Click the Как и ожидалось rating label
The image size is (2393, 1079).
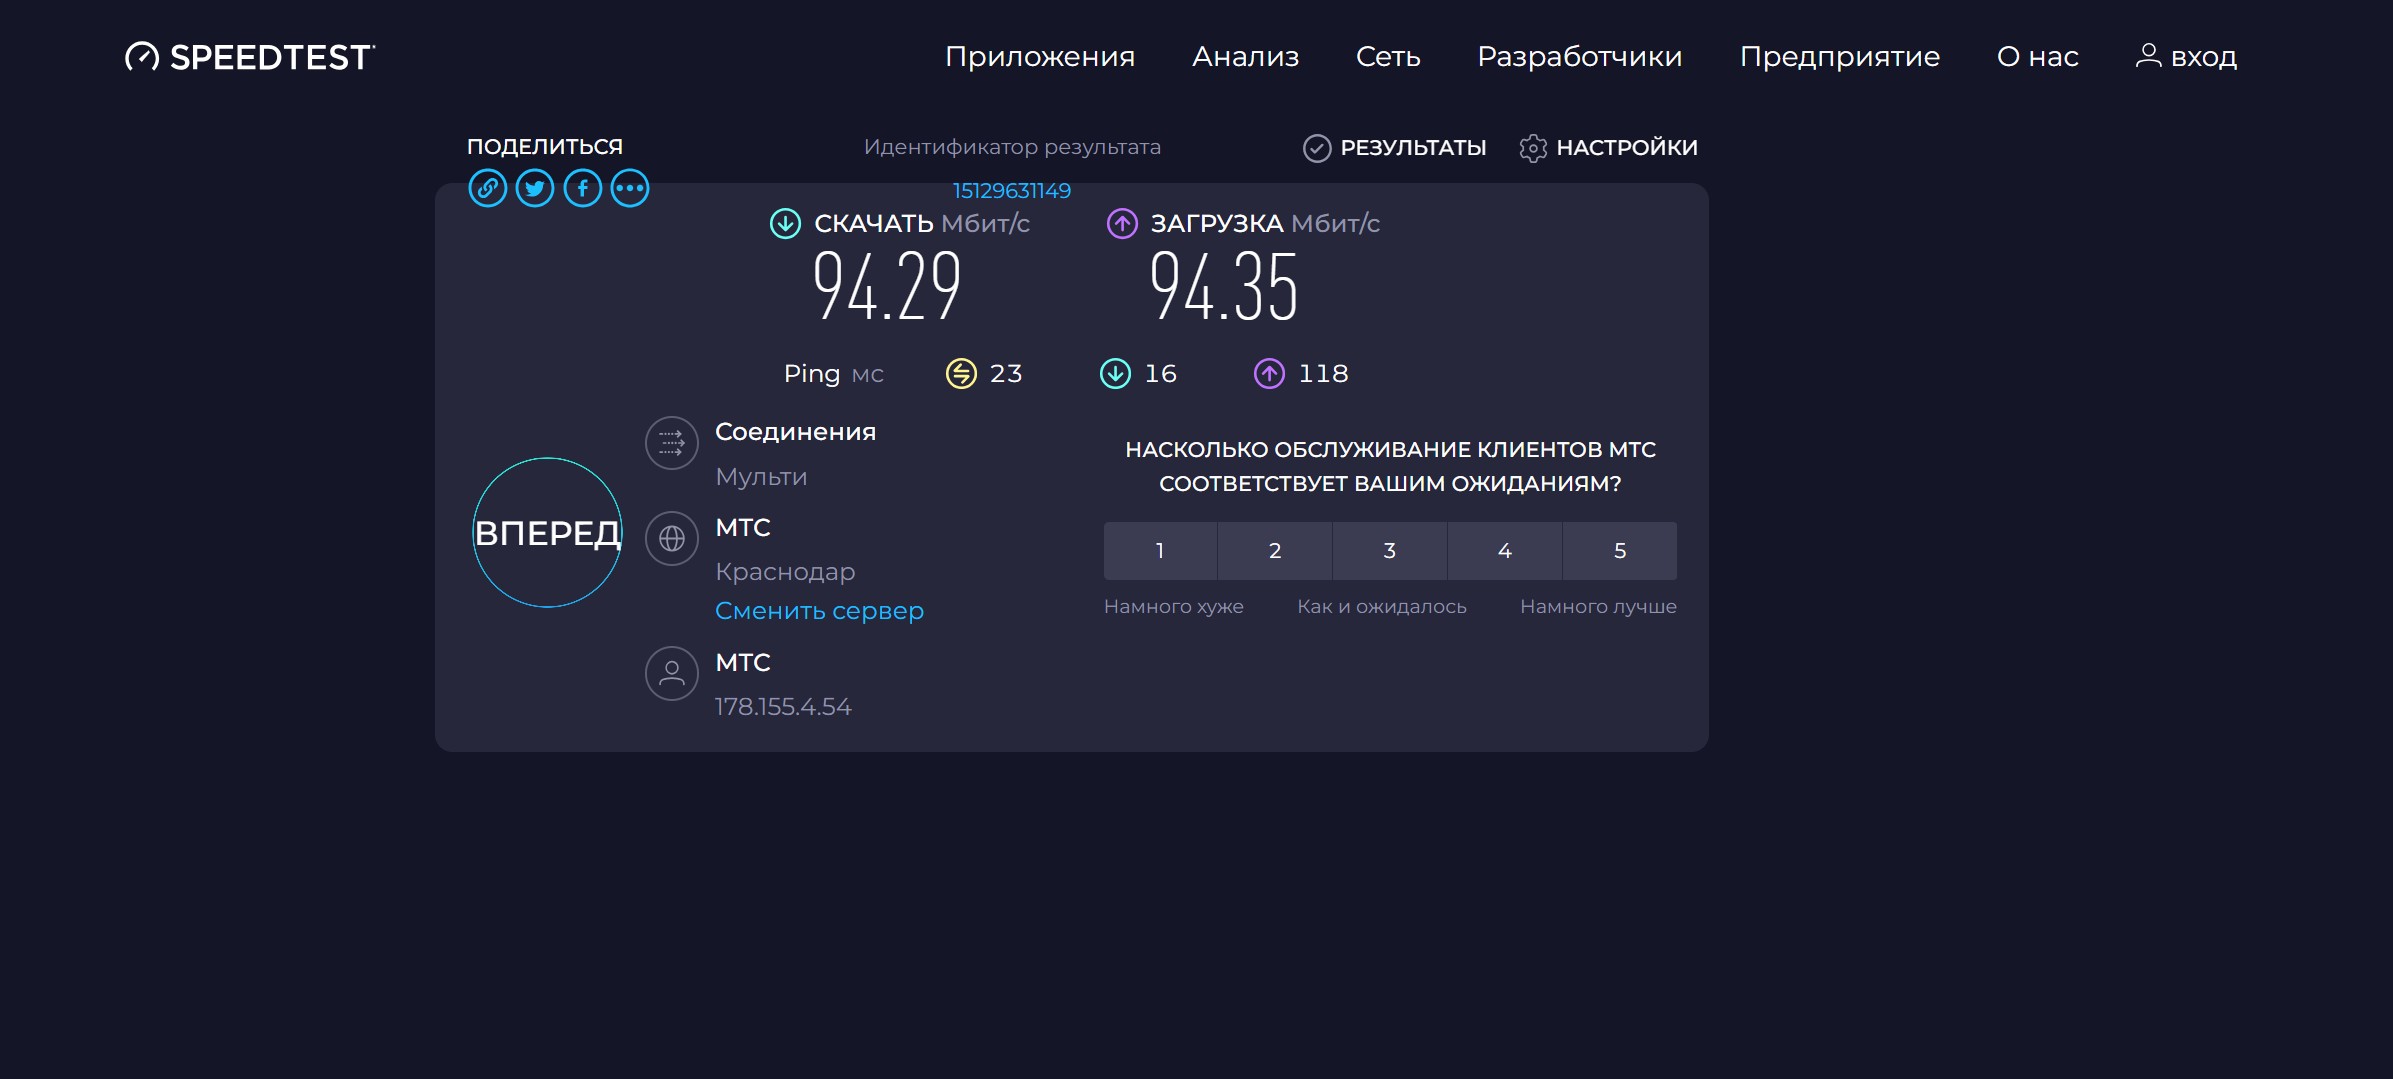point(1382,607)
